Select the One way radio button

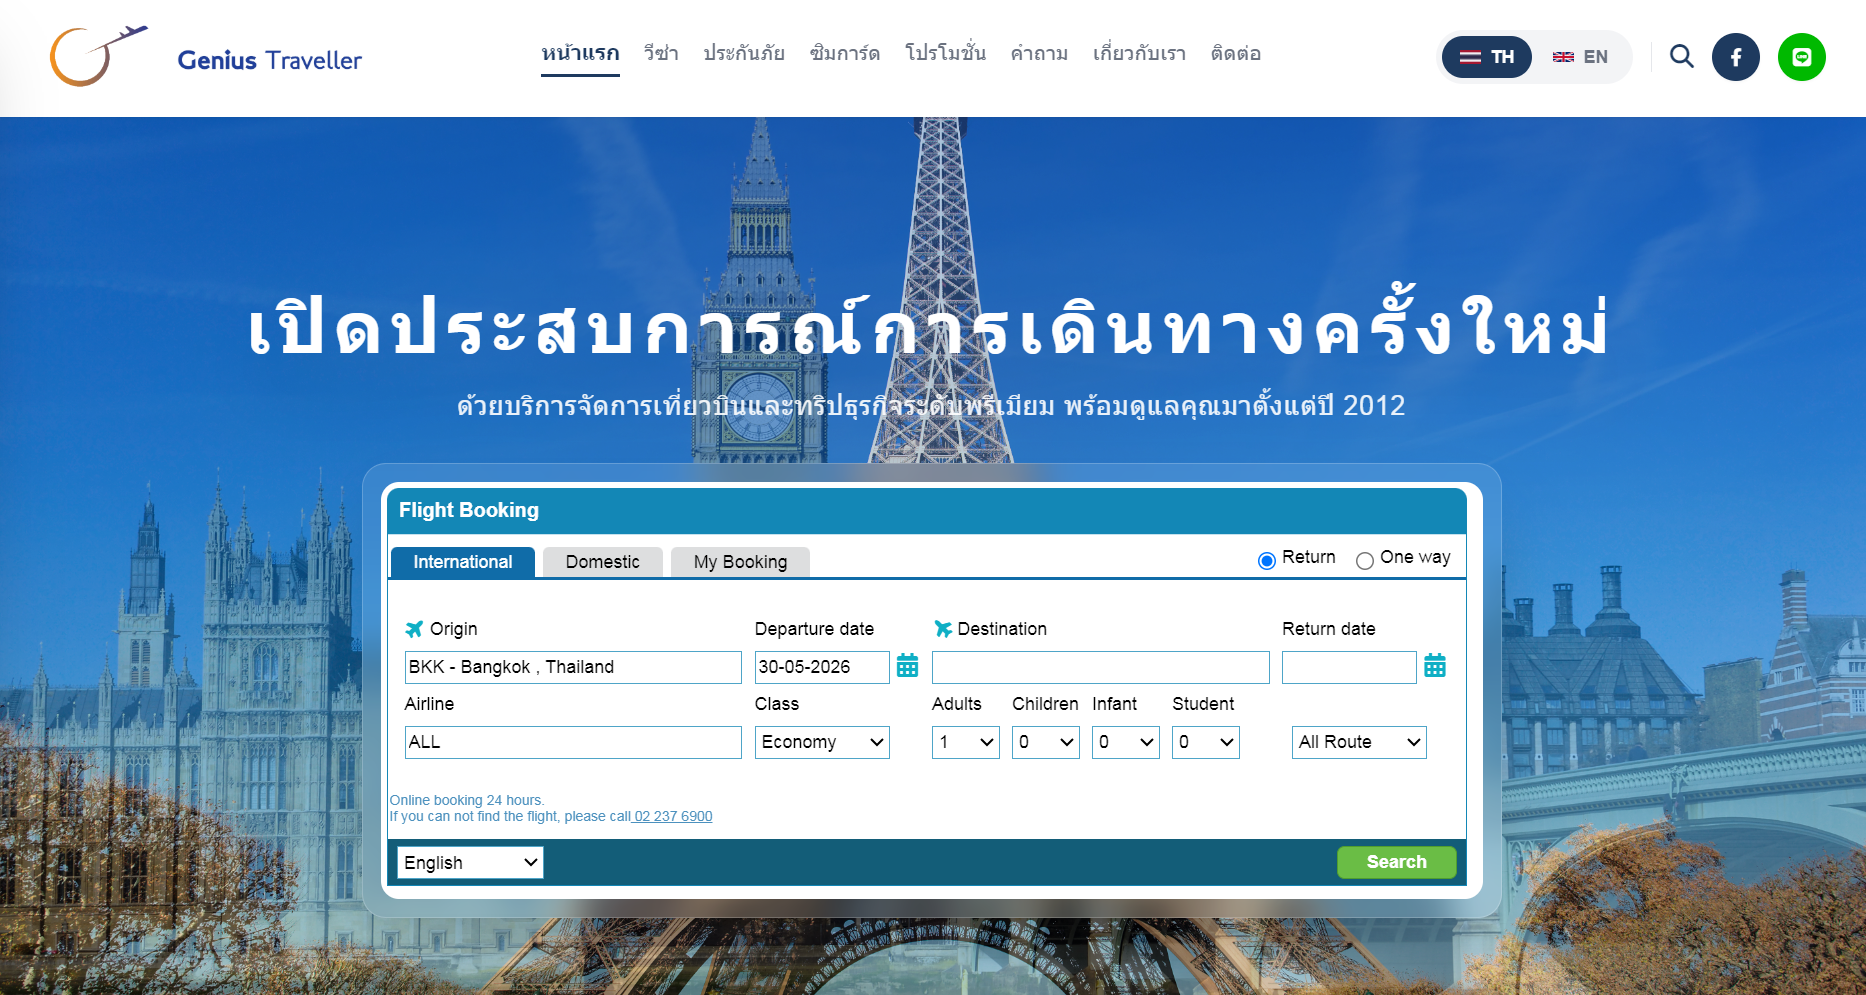(1364, 560)
